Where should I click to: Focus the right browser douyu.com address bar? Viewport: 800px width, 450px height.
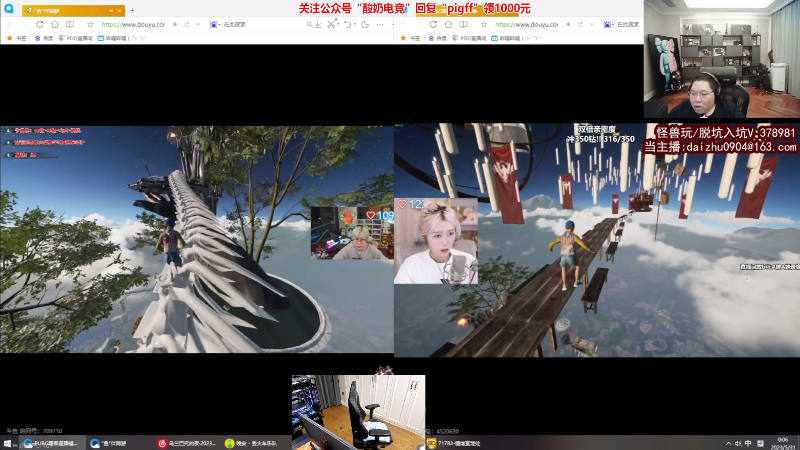tap(527, 24)
